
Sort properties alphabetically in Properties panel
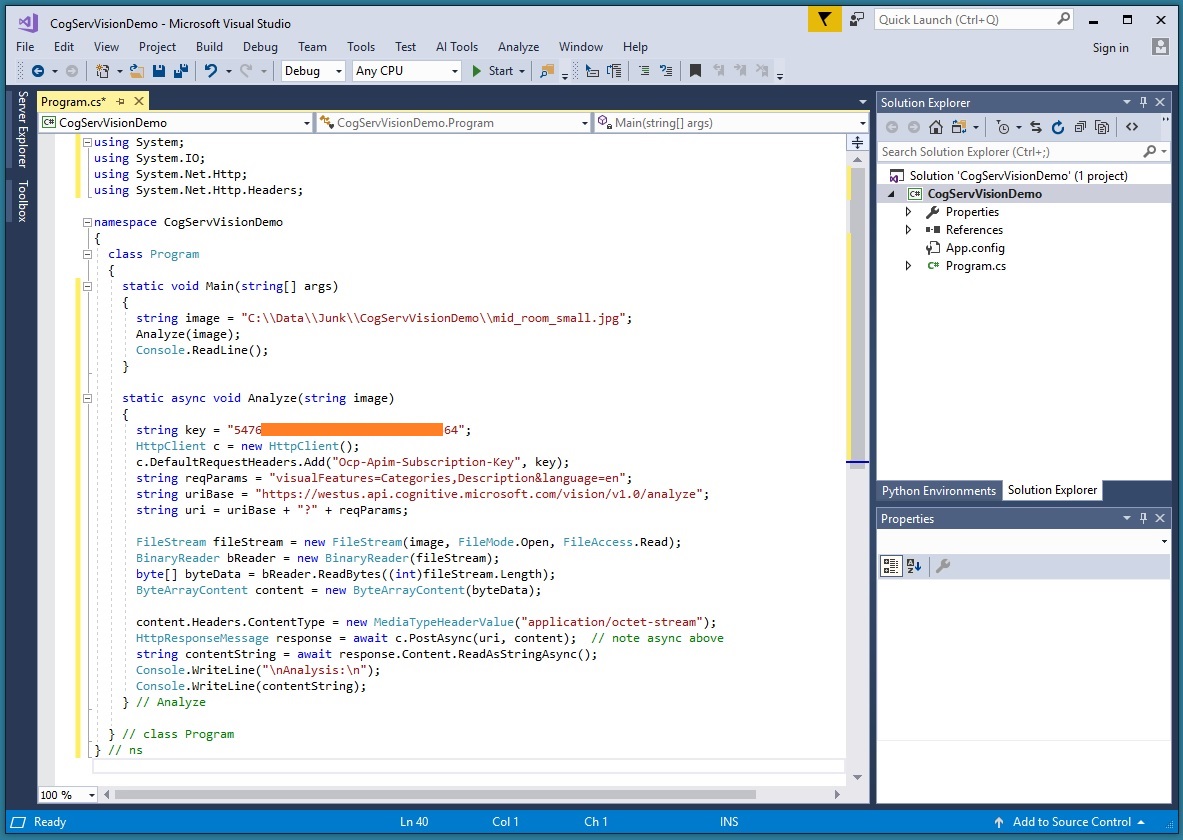(x=914, y=566)
